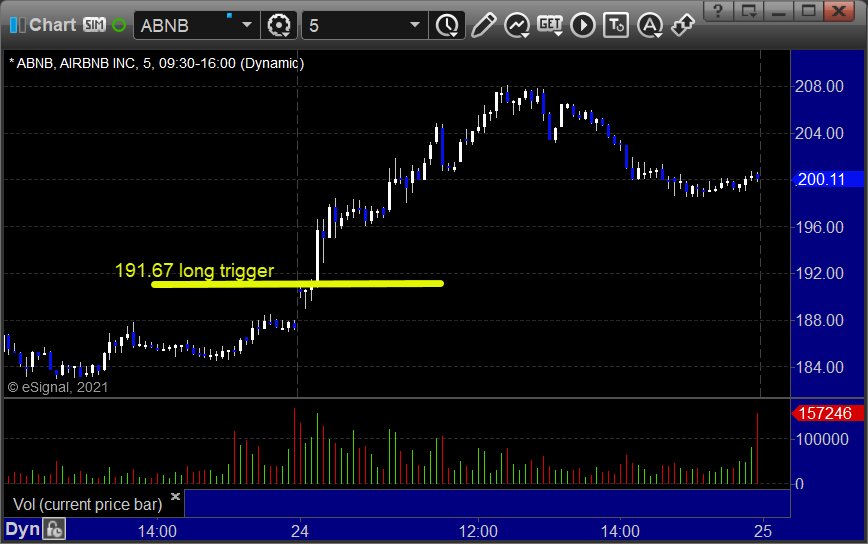Click the trade up-down arrows icon
This screenshot has height=544, width=868.
683,25
